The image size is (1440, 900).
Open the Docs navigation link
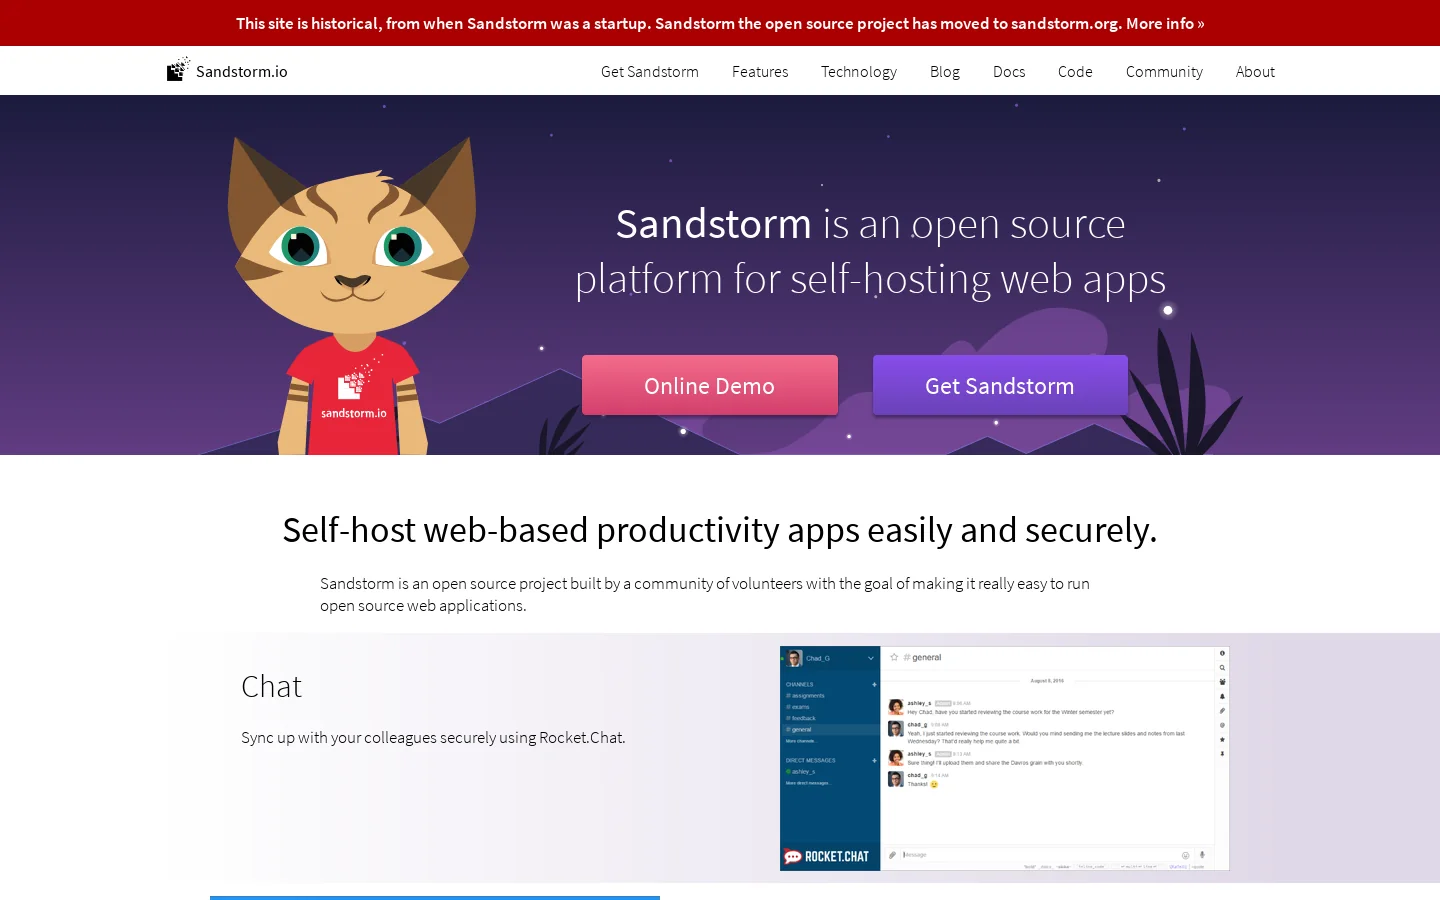[x=1009, y=72]
